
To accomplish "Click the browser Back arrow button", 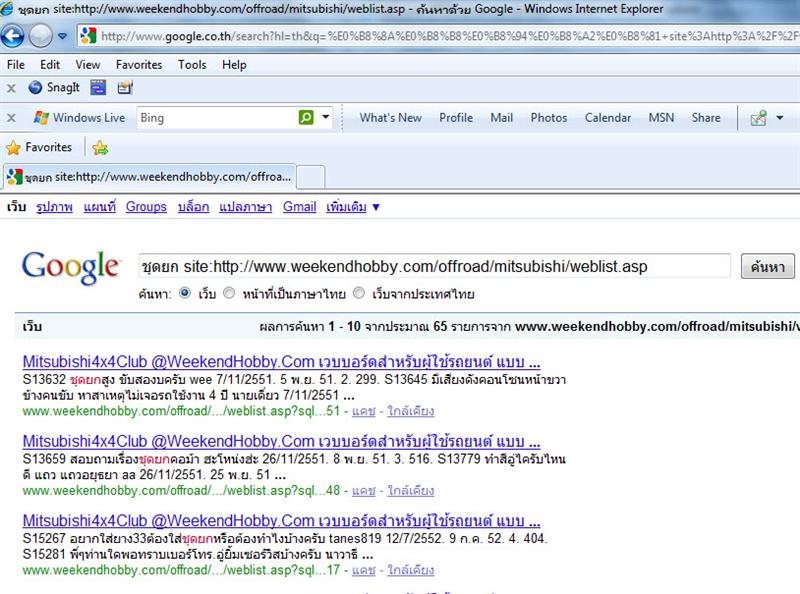I will (x=13, y=36).
